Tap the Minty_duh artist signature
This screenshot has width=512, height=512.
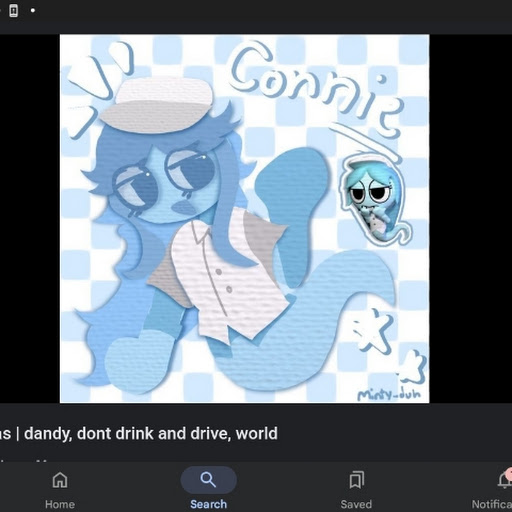pos(389,394)
